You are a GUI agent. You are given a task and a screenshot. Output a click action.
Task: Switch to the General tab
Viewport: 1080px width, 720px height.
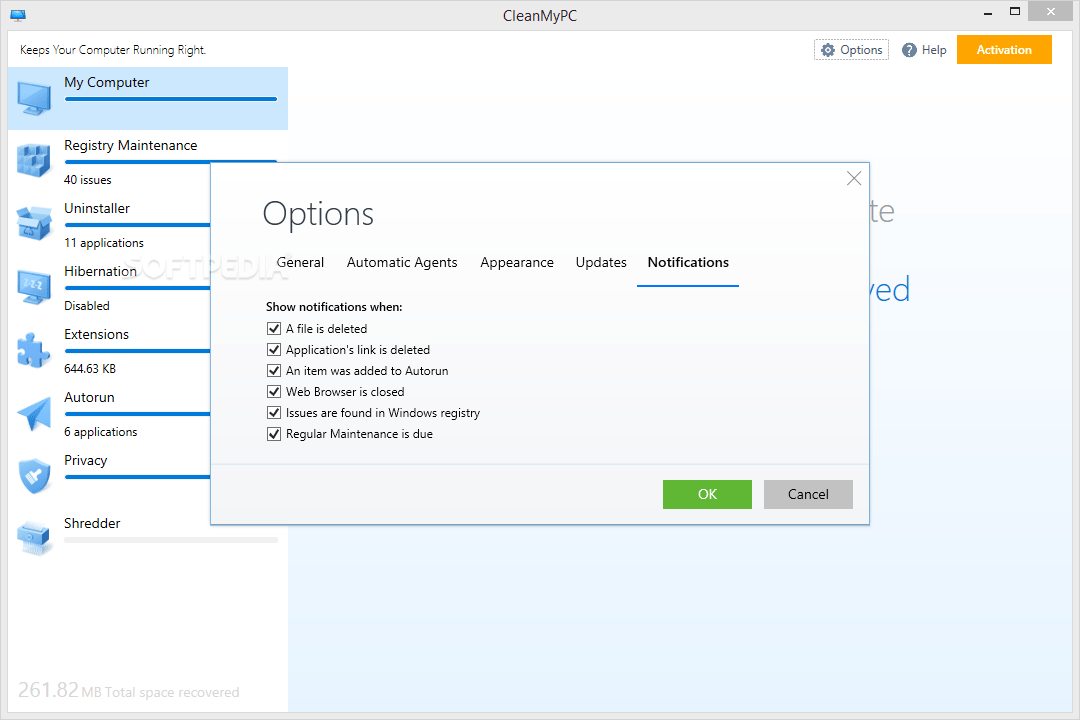click(300, 263)
